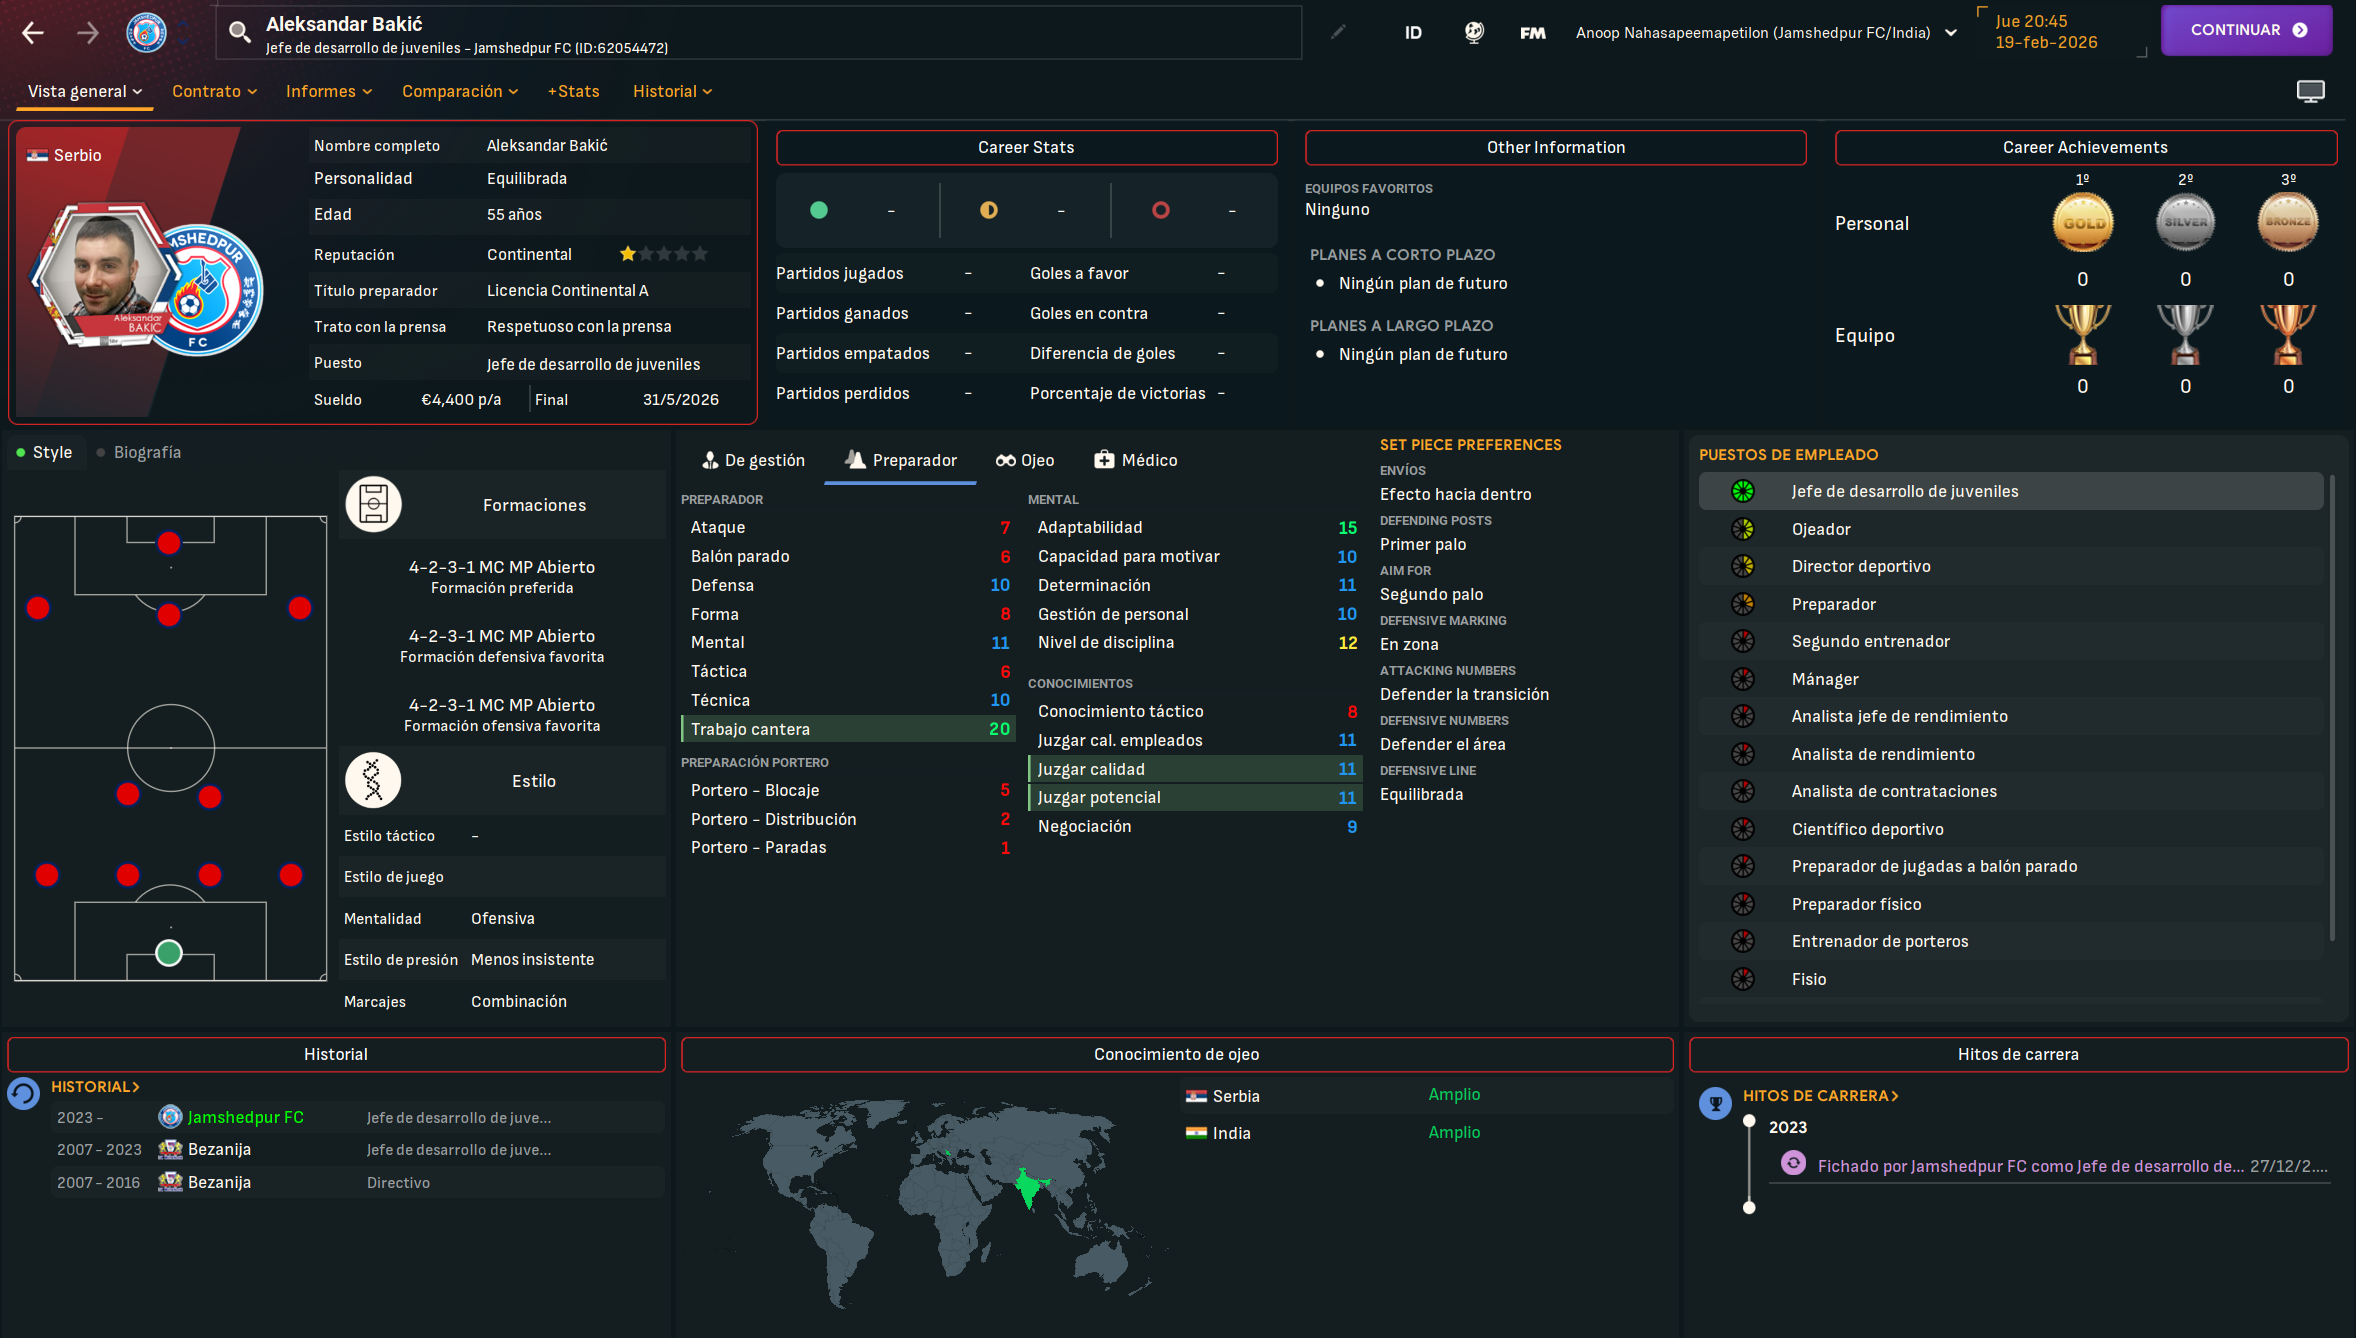Click the goalkeeper dot on the pitch

click(169, 953)
